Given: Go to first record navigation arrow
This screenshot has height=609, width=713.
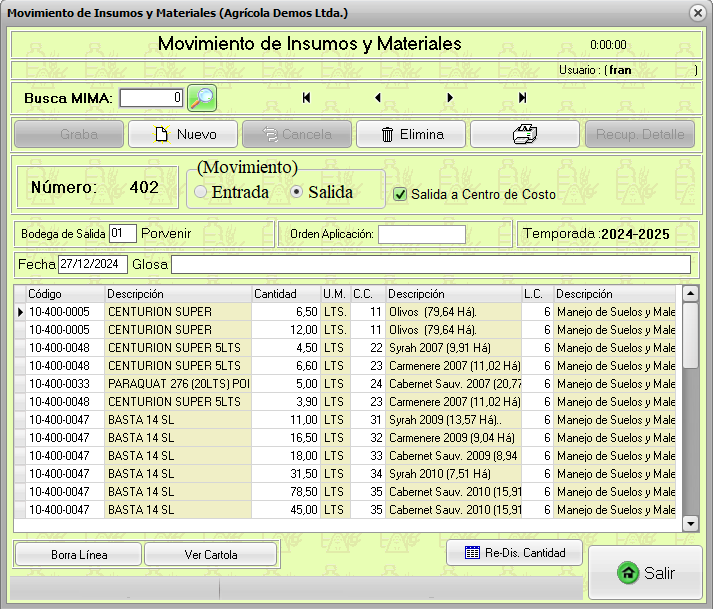Looking at the screenshot, I should coord(306,97).
